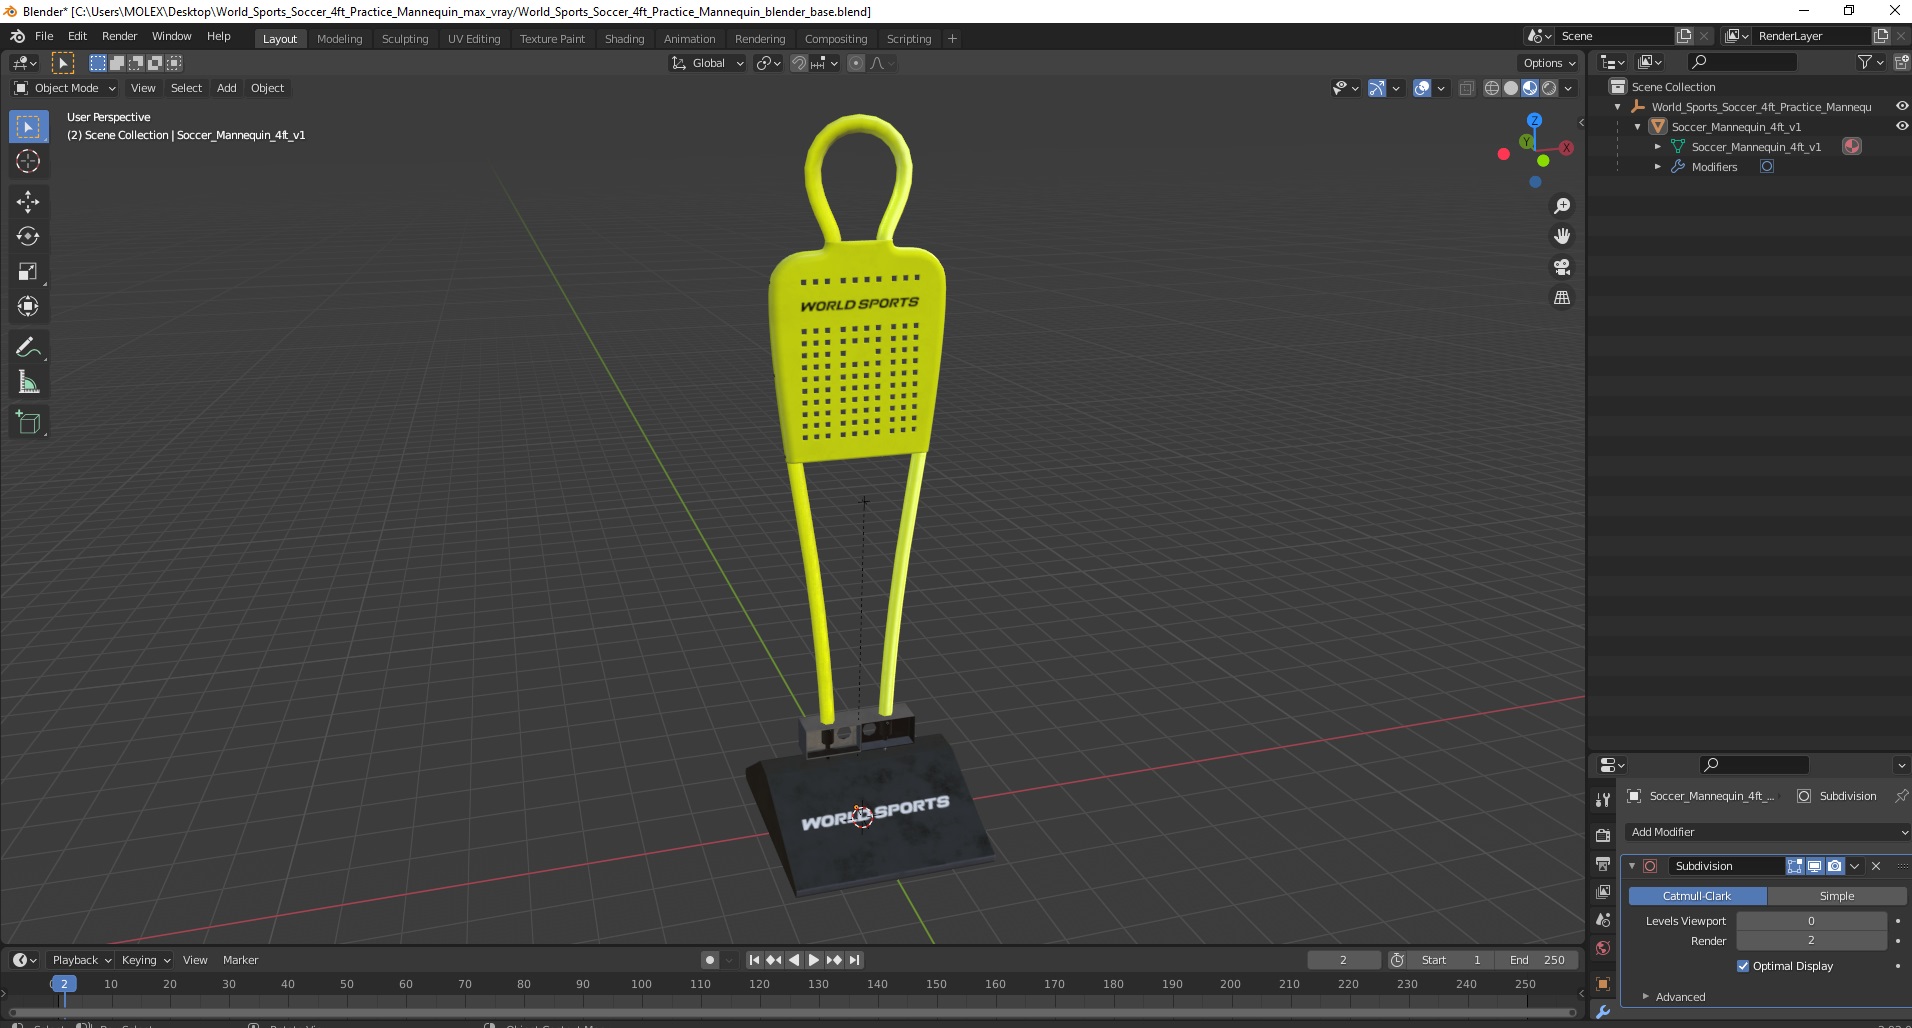This screenshot has width=1912, height=1028.
Task: Open the timeline Marker menu
Action: pyautogui.click(x=240, y=960)
